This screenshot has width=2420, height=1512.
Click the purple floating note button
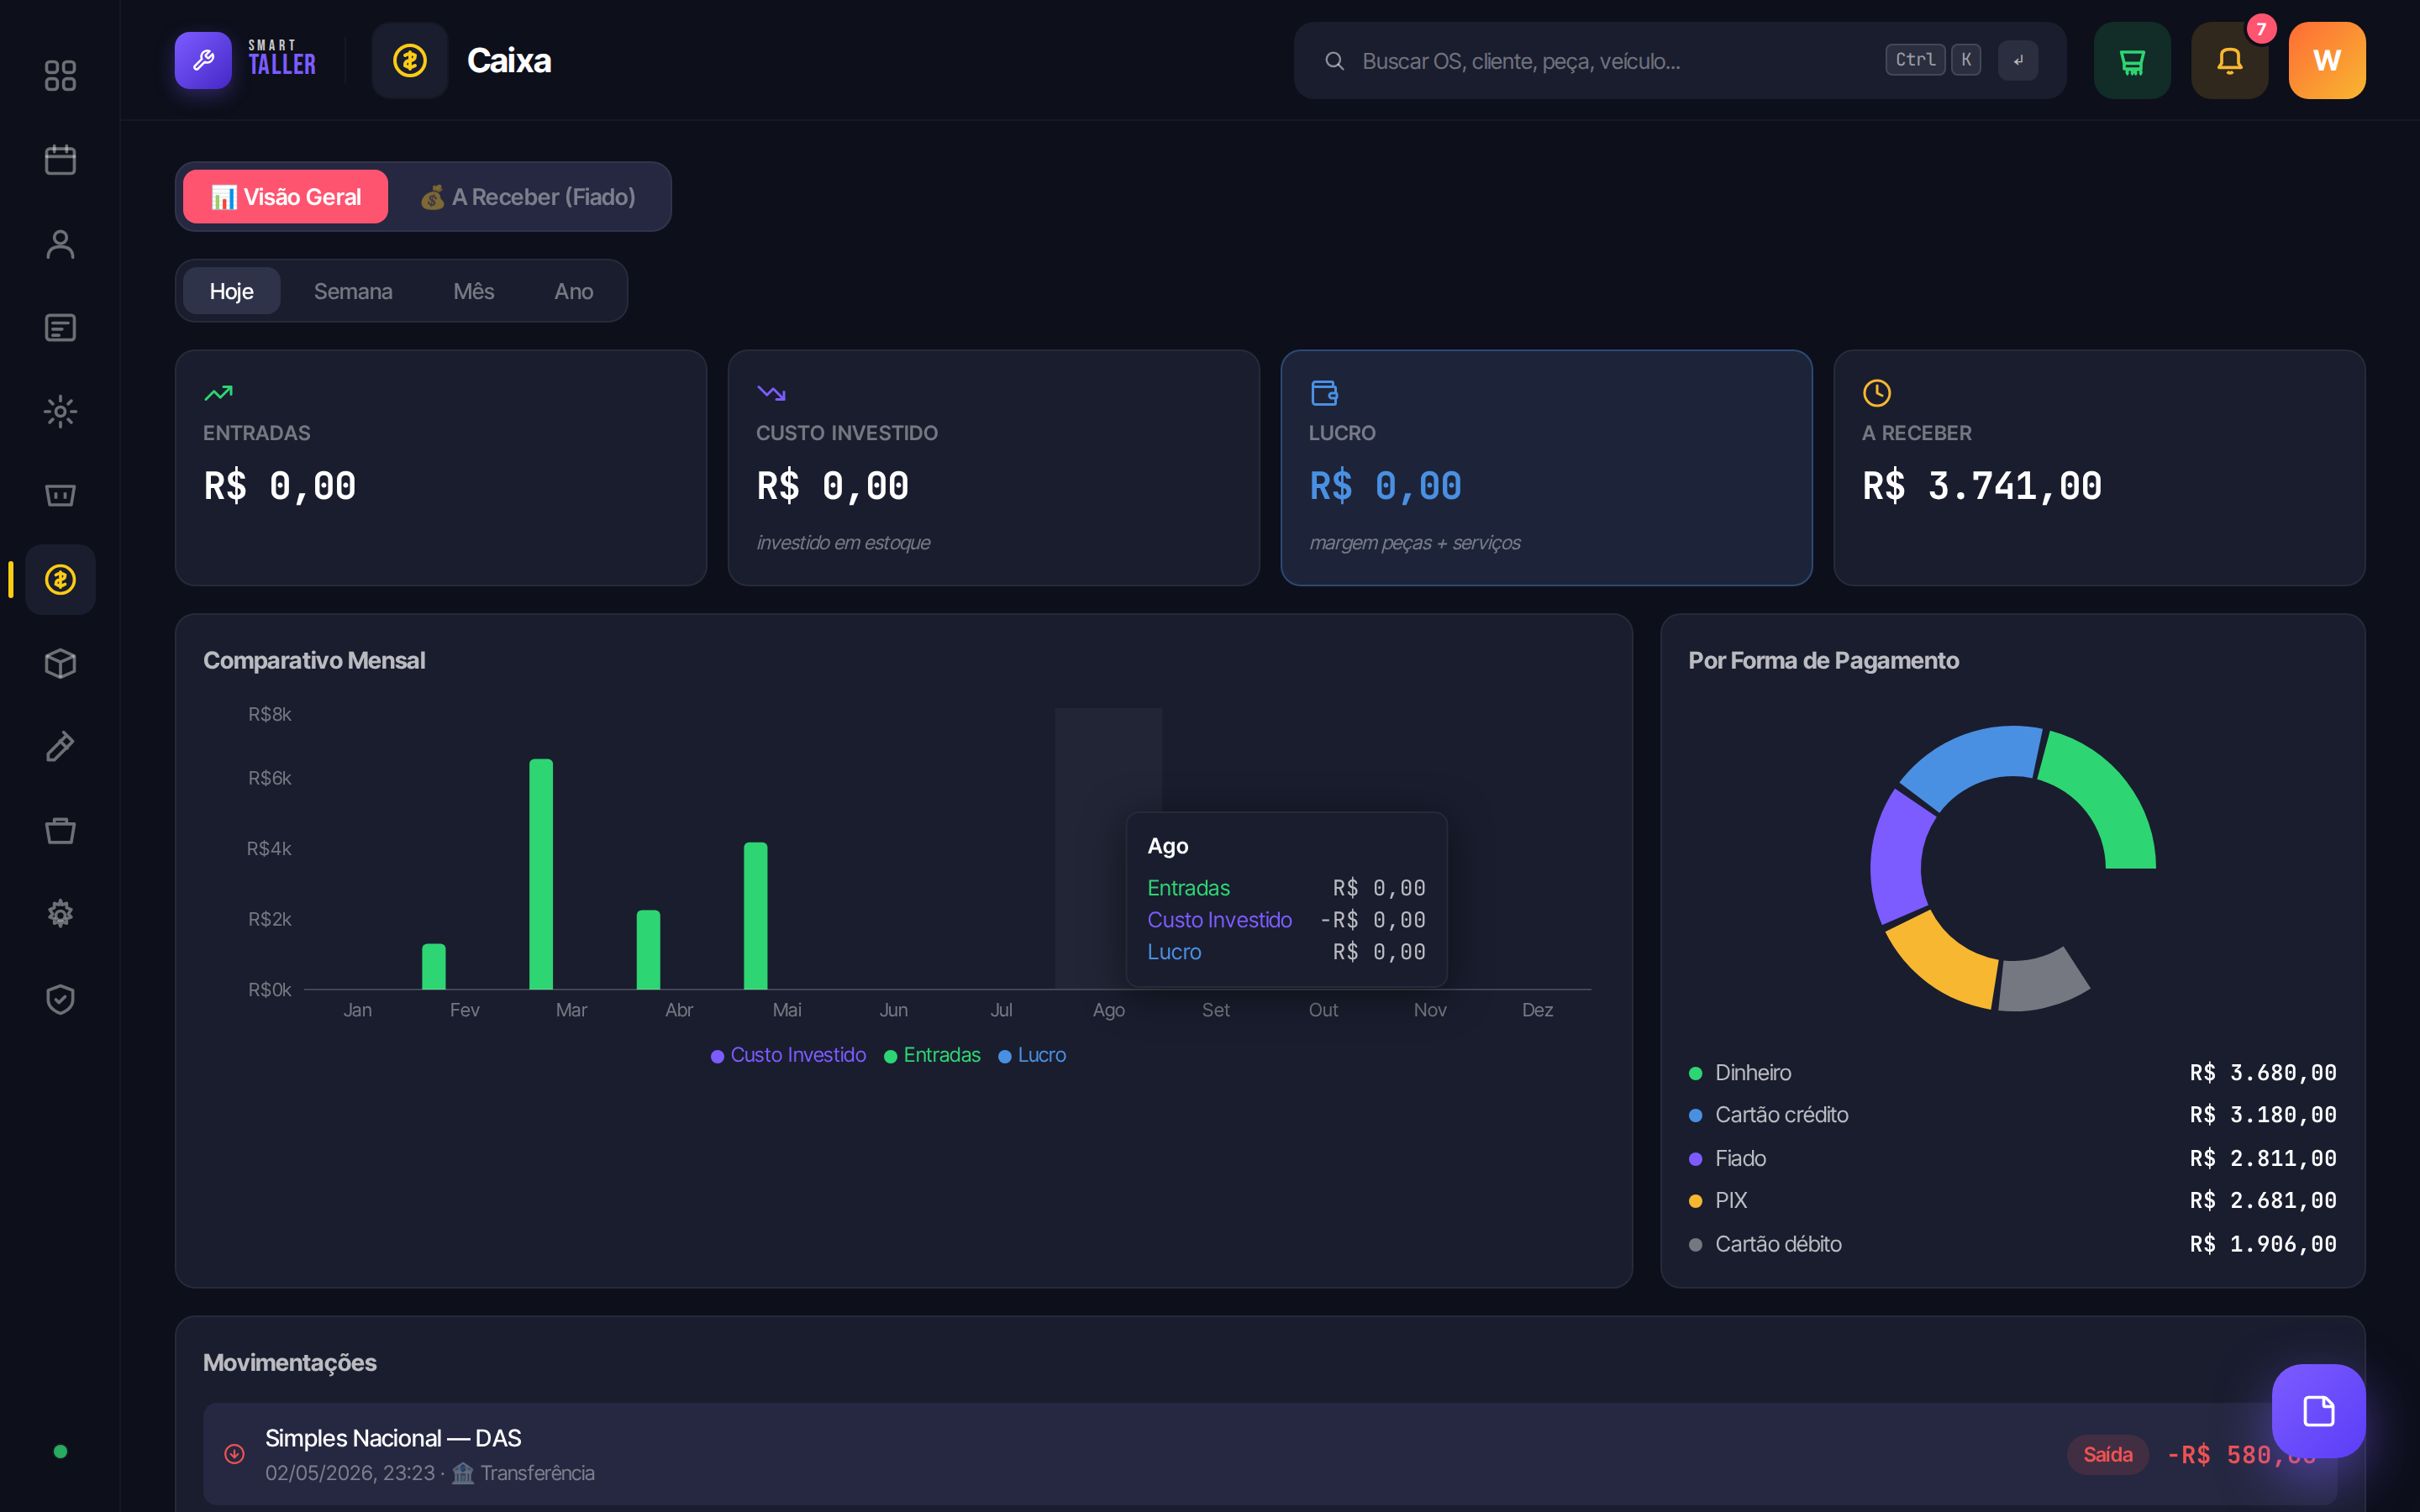point(2318,1411)
